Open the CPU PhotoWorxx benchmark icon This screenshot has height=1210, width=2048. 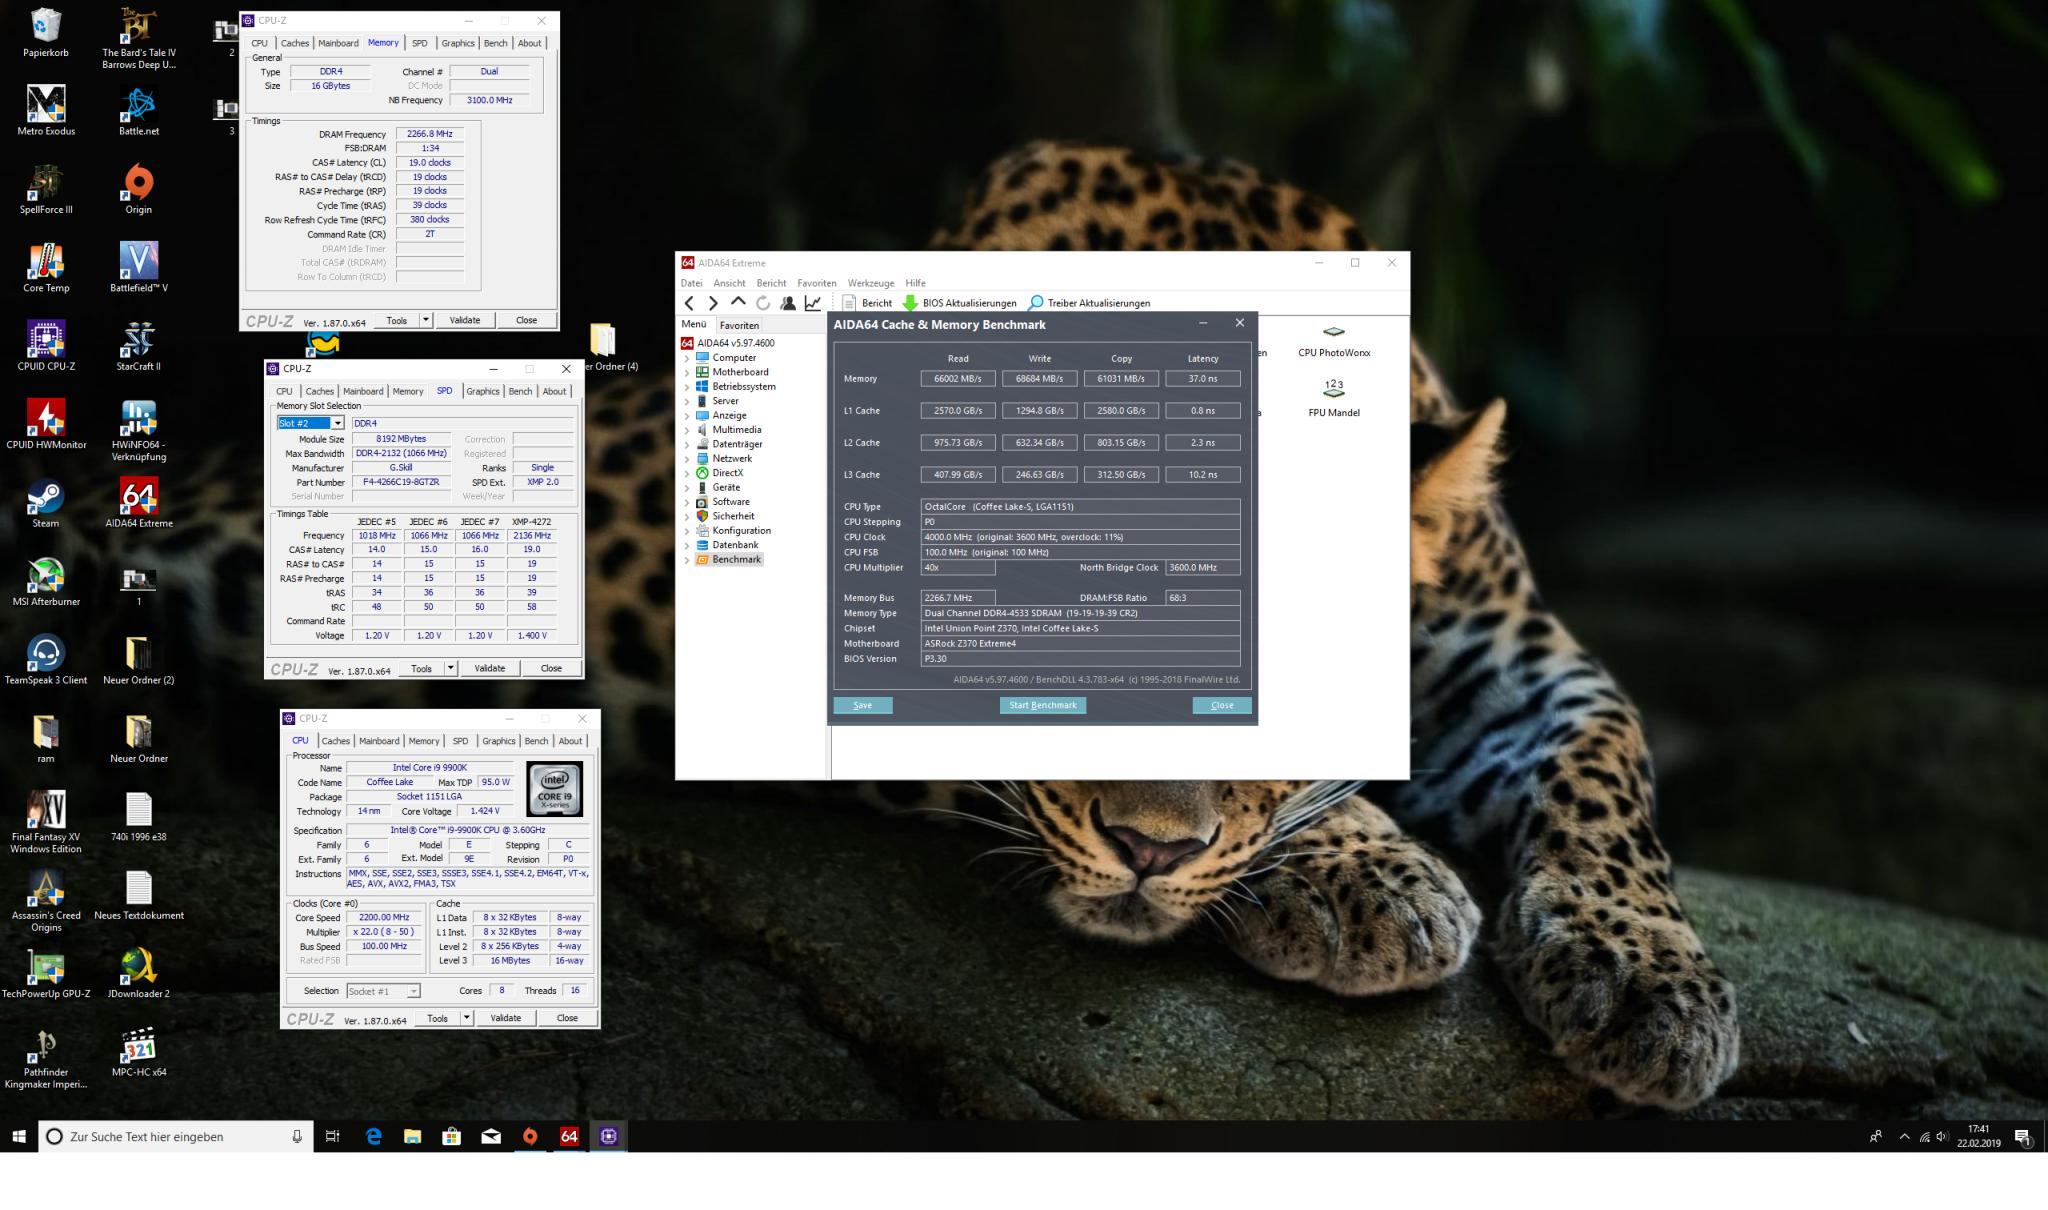point(1333,333)
